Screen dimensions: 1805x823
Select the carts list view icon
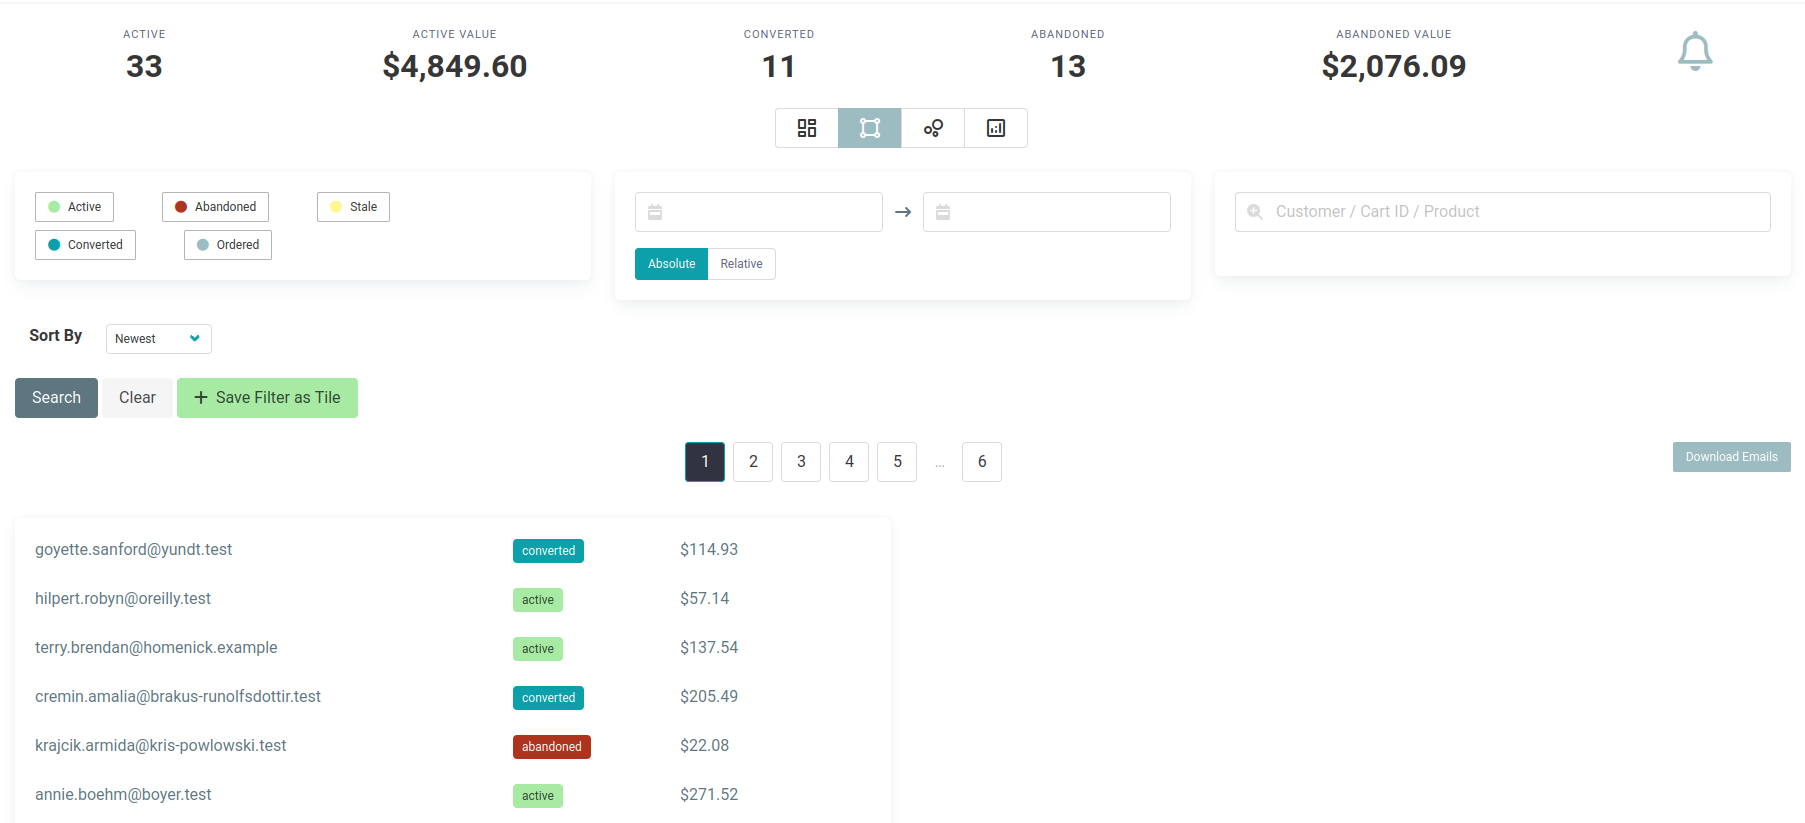869,128
